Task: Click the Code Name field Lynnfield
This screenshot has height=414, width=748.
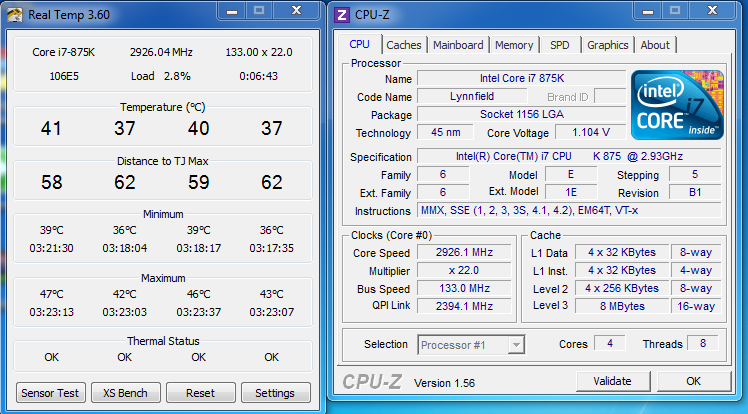Action: click(472, 96)
